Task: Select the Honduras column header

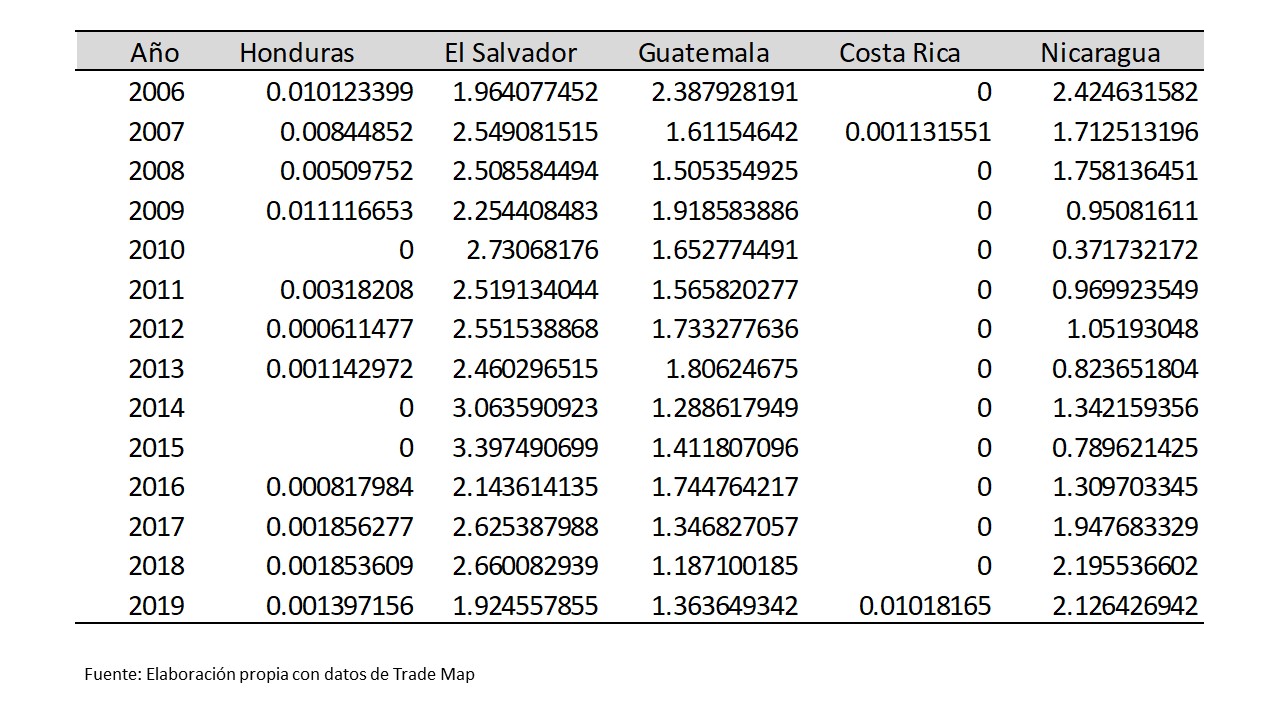Action: pyautogui.click(x=297, y=52)
